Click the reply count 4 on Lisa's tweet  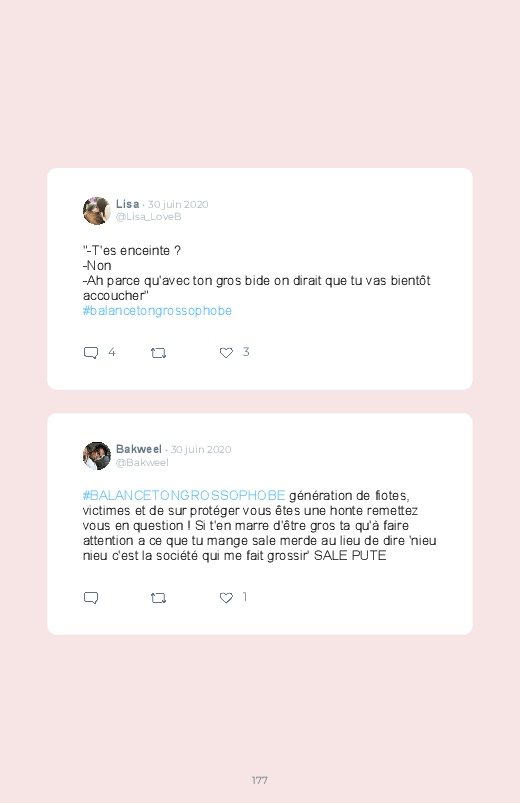(112, 352)
